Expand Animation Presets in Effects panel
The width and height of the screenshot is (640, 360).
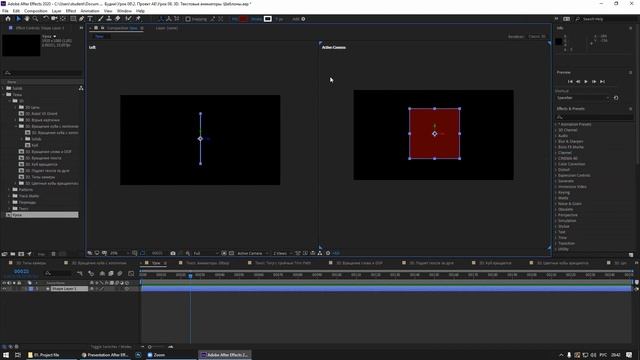pos(556,124)
